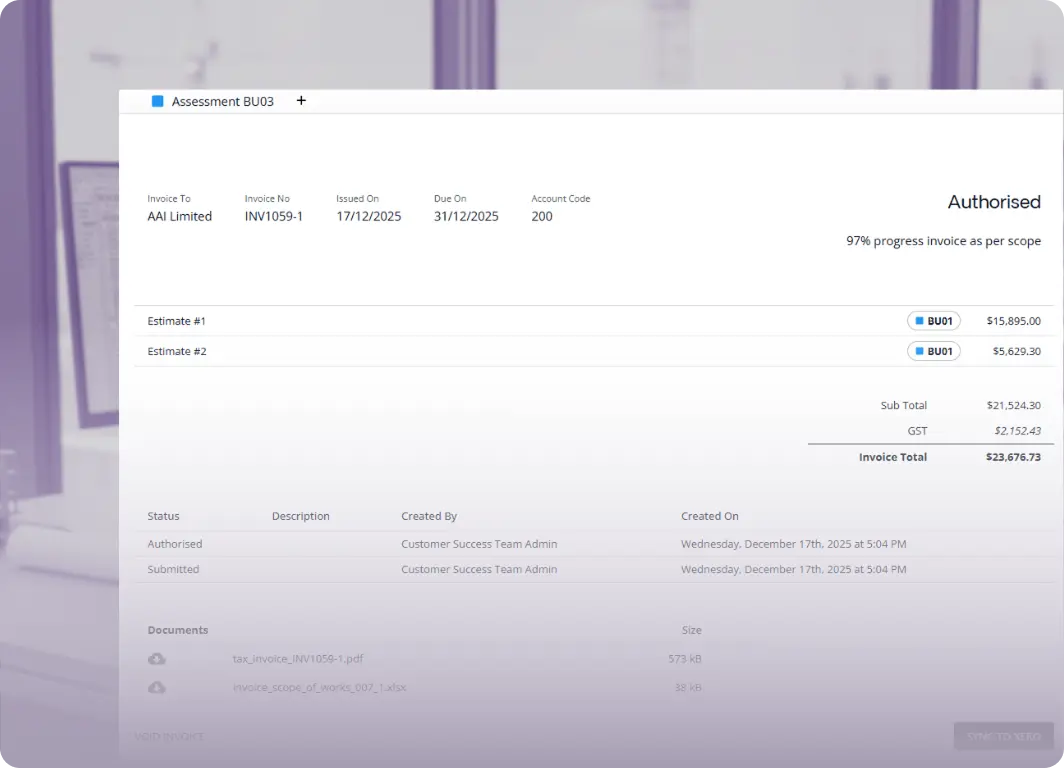Select the BU01 badge on Estimate #2
Image resolution: width=1064 pixels, height=768 pixels.
pyautogui.click(x=933, y=351)
